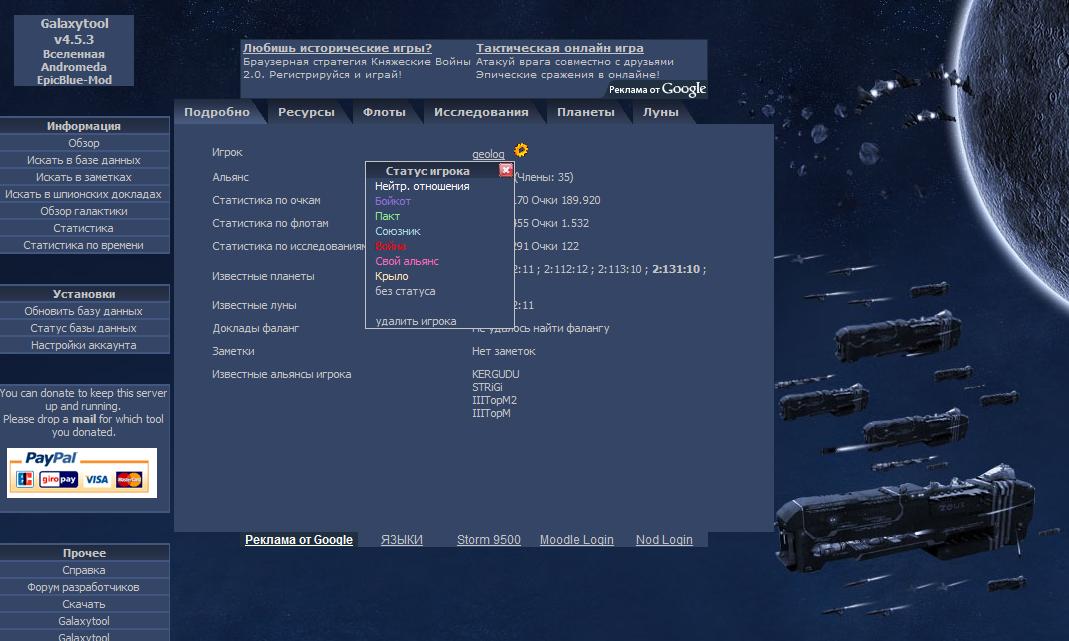Click the Скачать link
This screenshot has height=641, width=1069.
coord(84,604)
